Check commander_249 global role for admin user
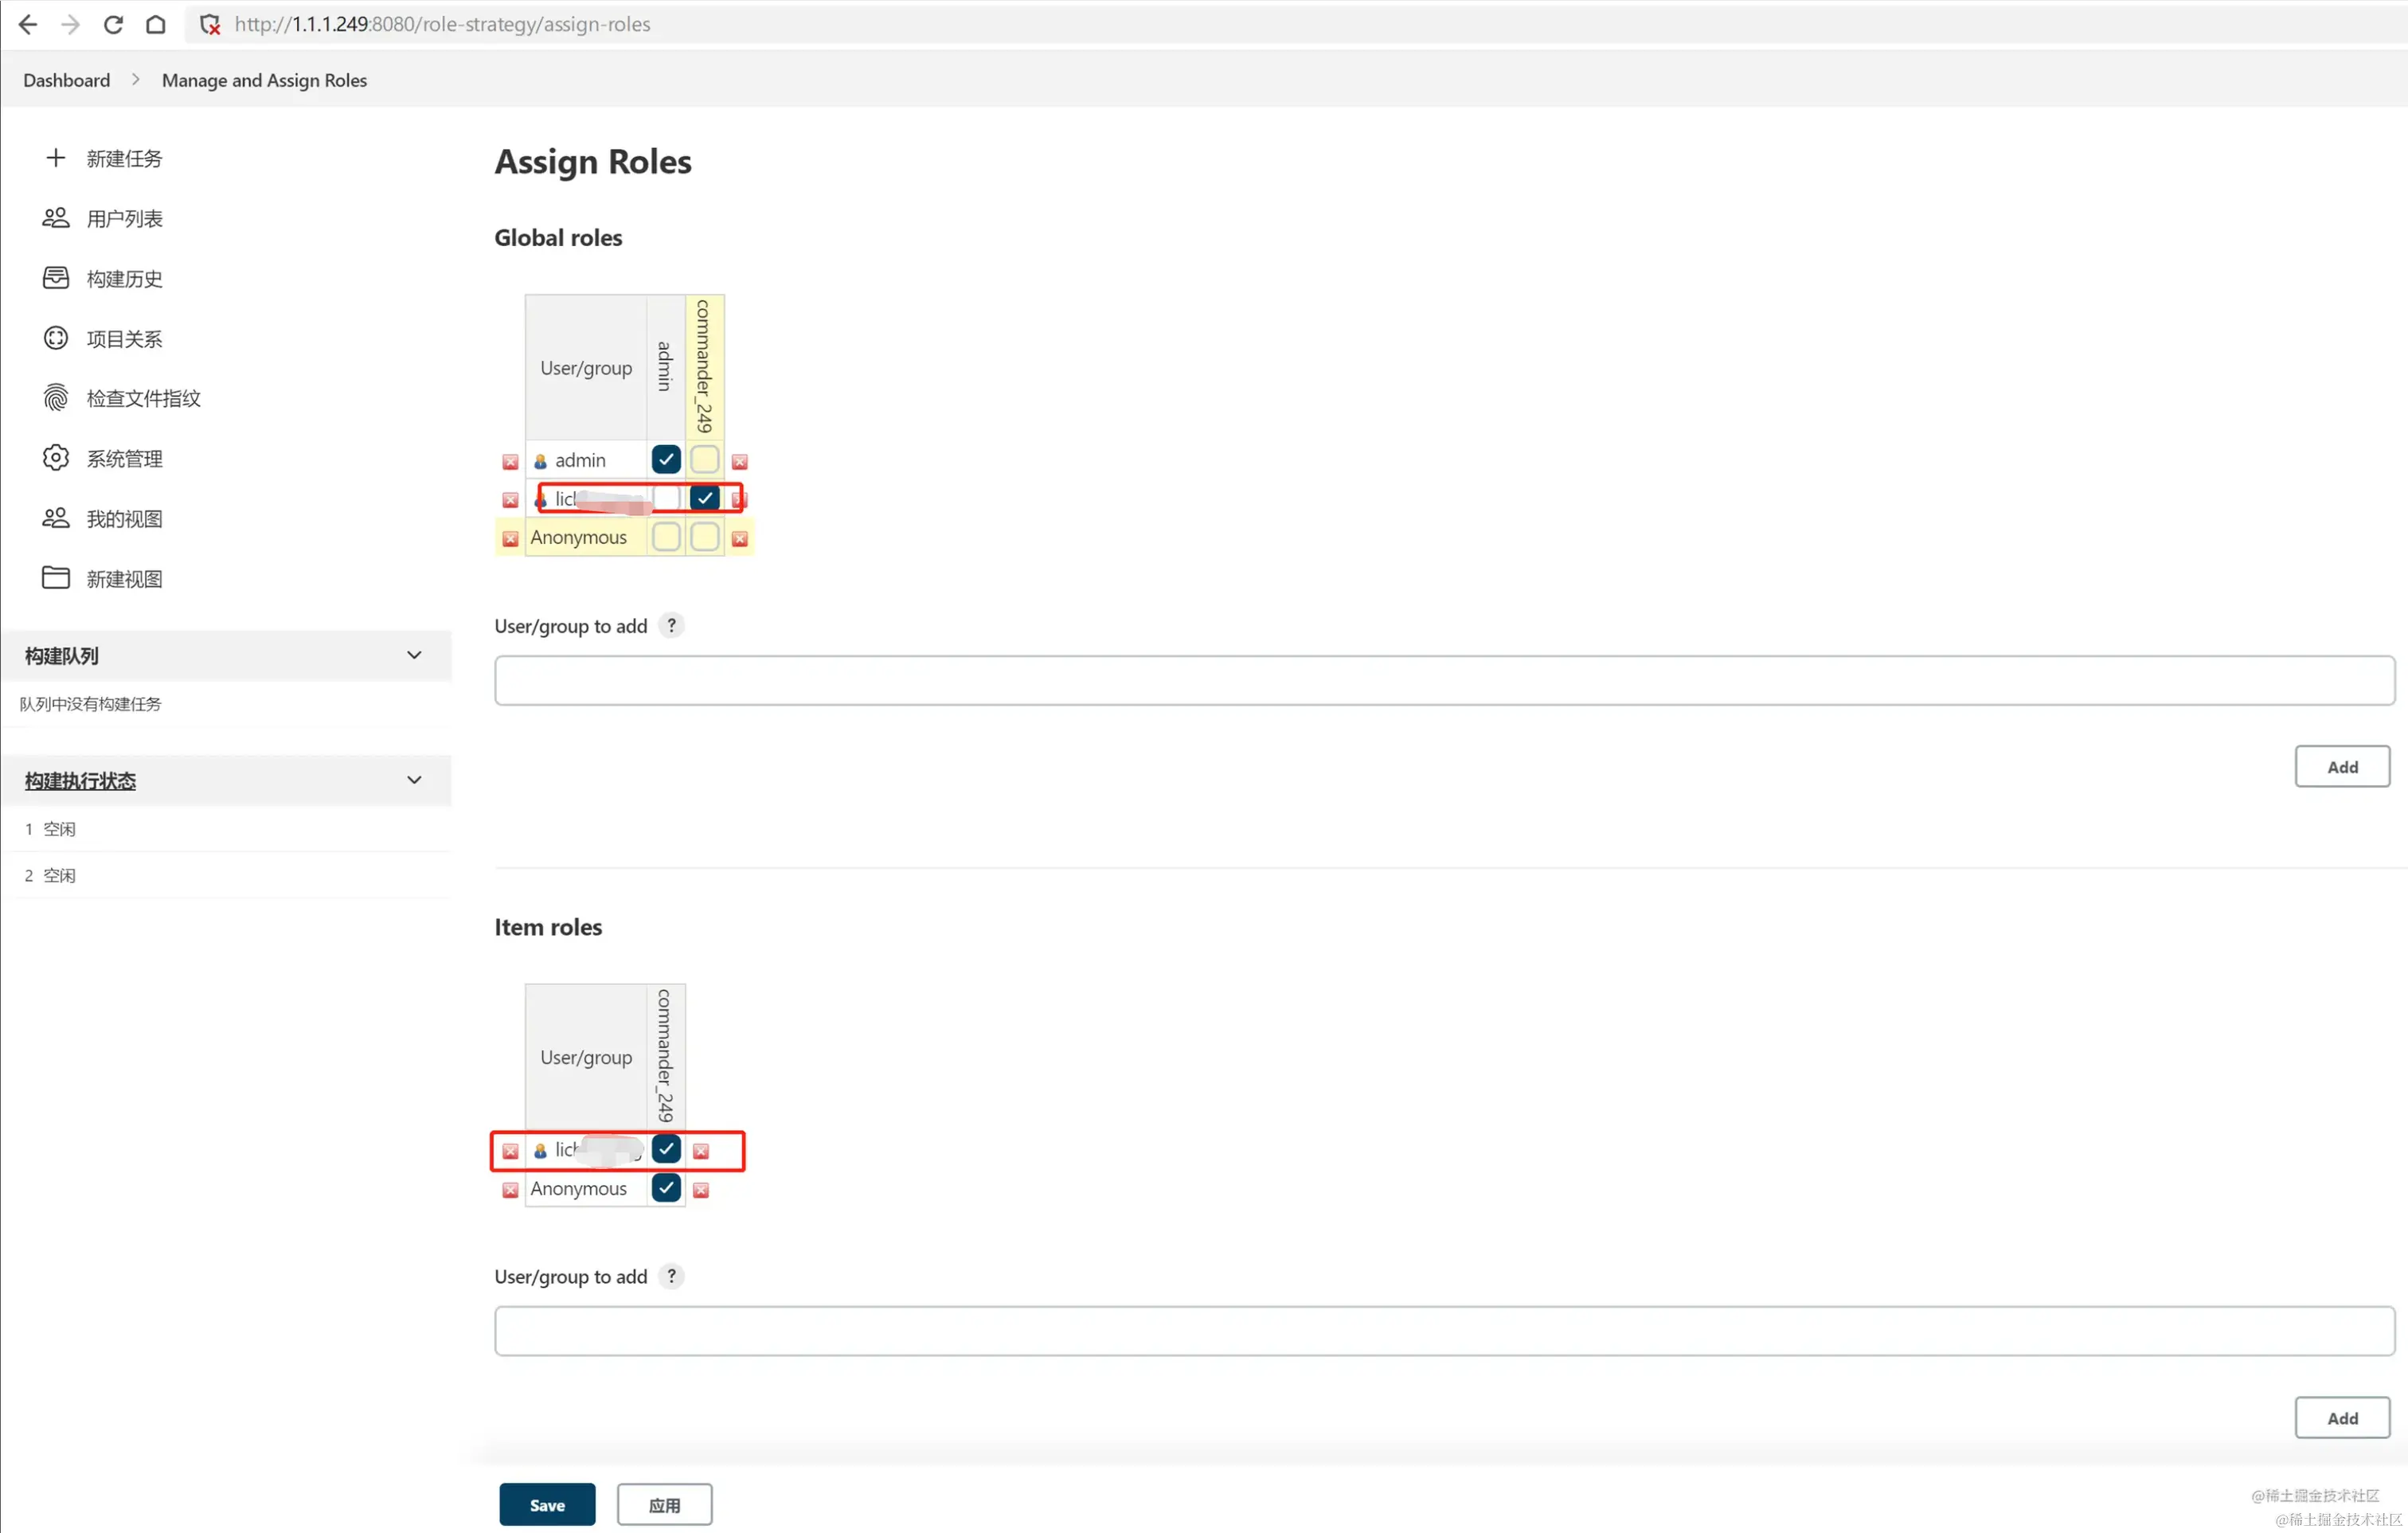This screenshot has width=2408, height=1533. (704, 459)
